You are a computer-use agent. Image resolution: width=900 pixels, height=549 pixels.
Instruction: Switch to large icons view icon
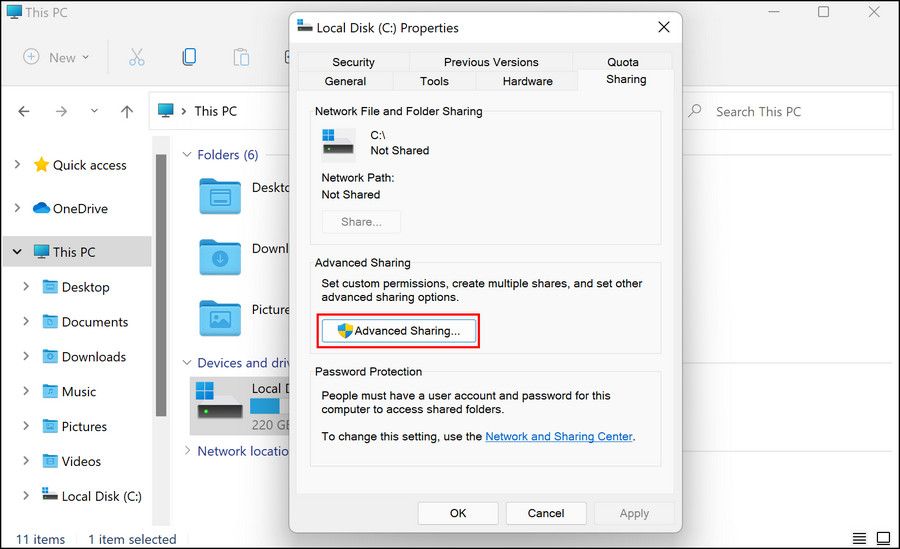tap(883, 538)
